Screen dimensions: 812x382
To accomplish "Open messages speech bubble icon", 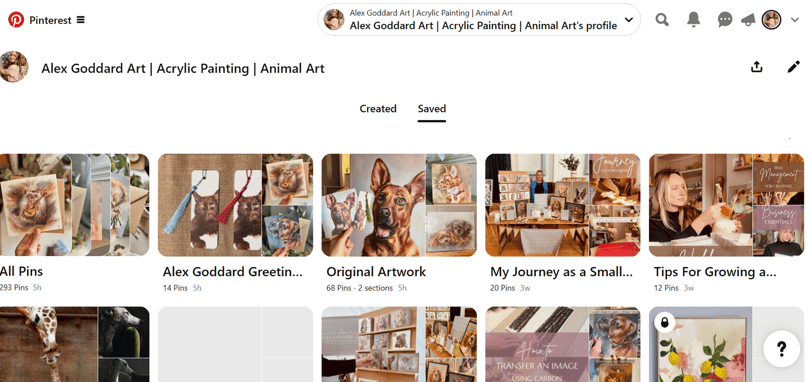I will click(x=724, y=20).
